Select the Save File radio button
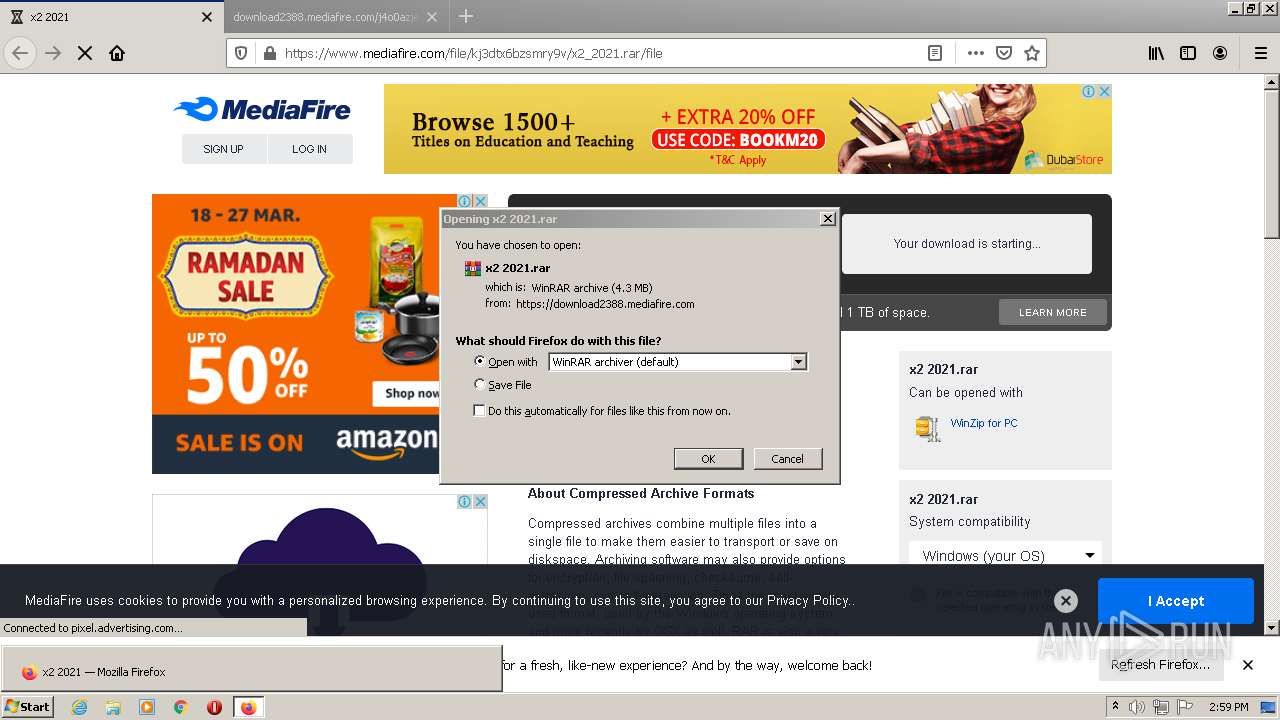The image size is (1280, 720). 480,384
